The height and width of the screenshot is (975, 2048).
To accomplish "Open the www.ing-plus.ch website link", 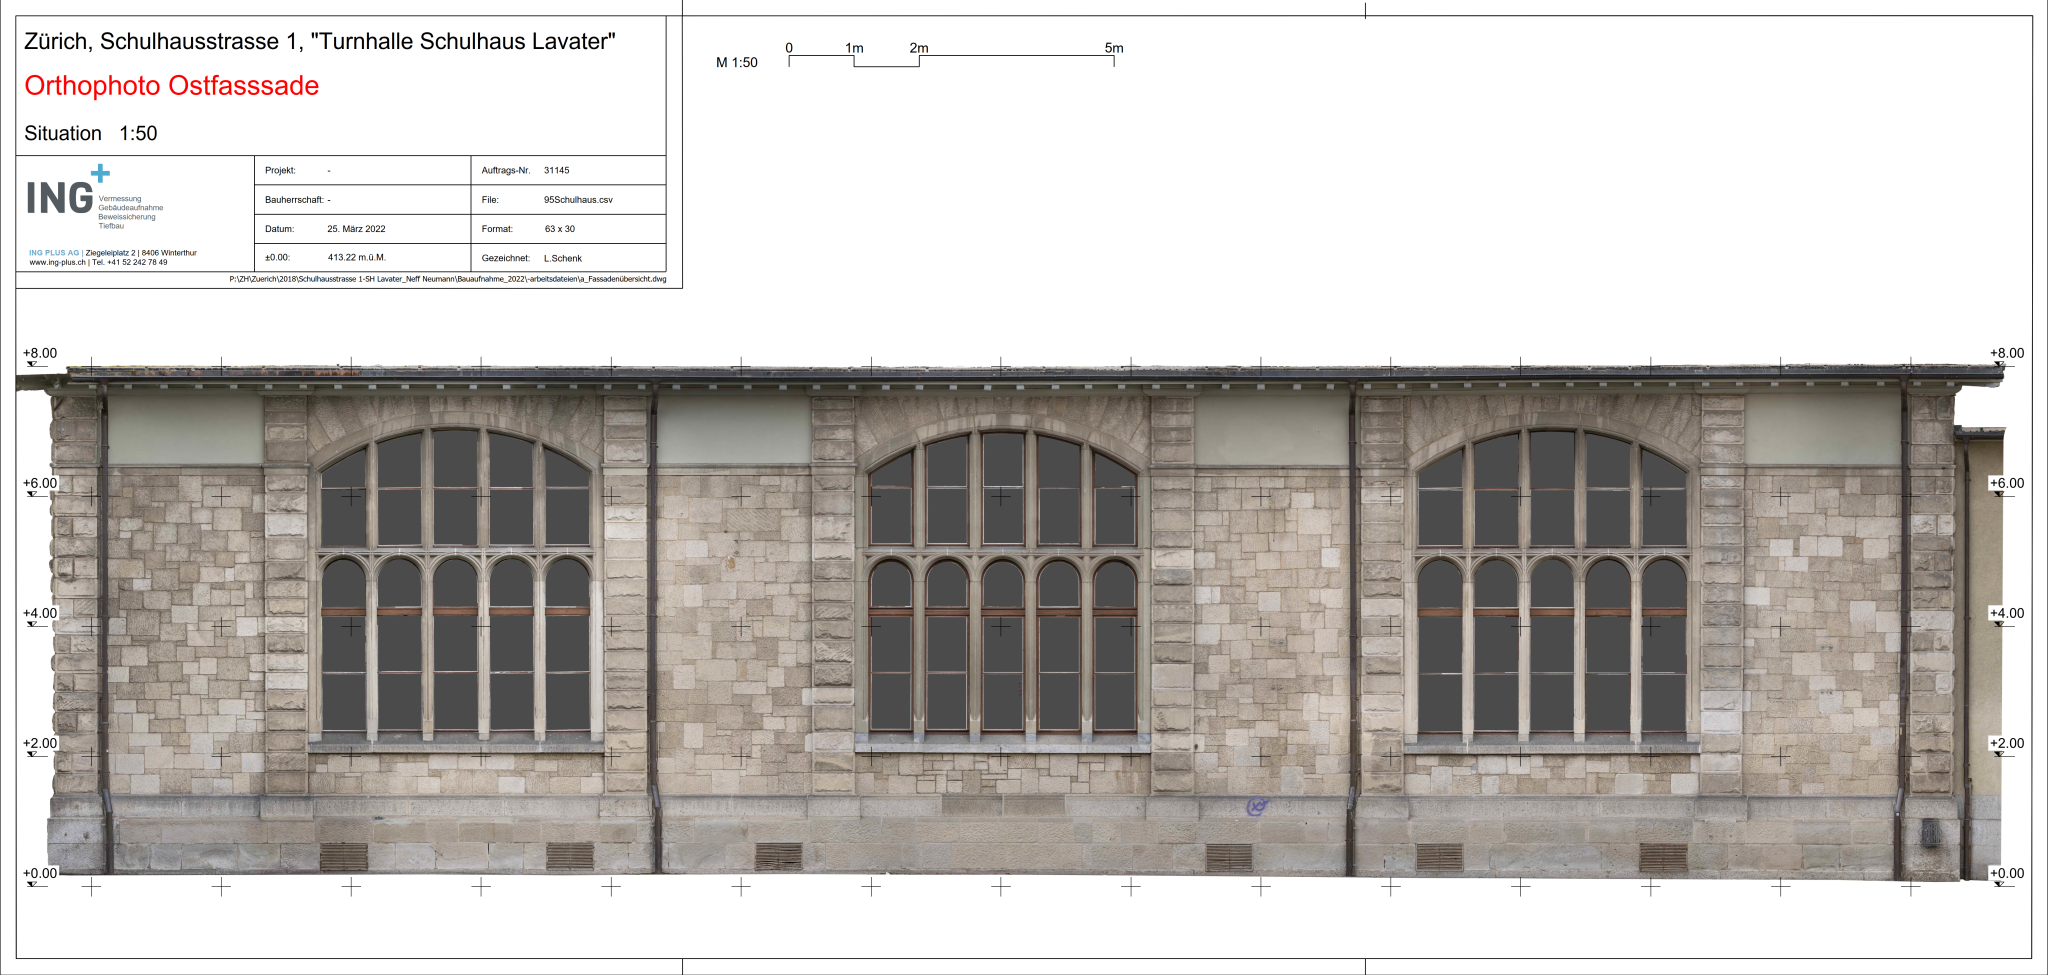I will point(57,263).
